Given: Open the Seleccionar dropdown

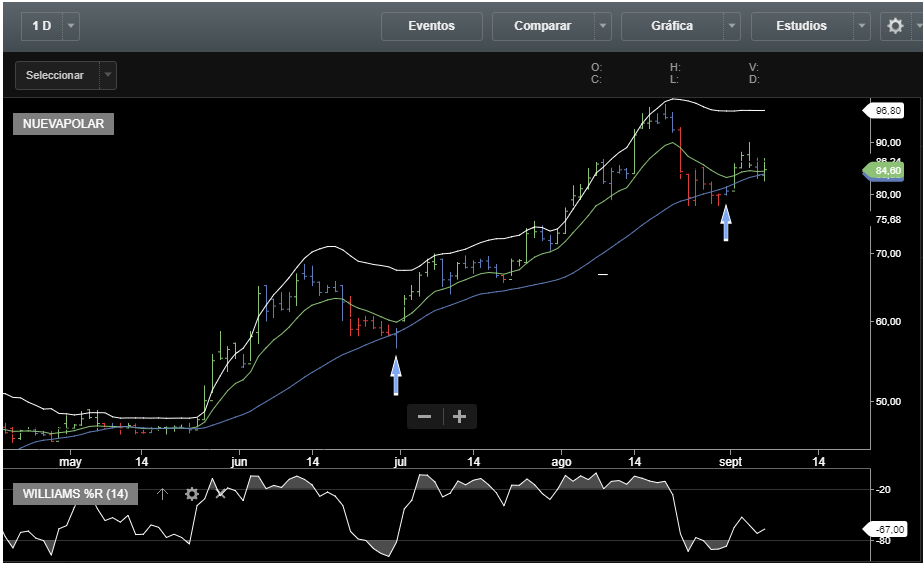Looking at the screenshot, I should tap(65, 76).
